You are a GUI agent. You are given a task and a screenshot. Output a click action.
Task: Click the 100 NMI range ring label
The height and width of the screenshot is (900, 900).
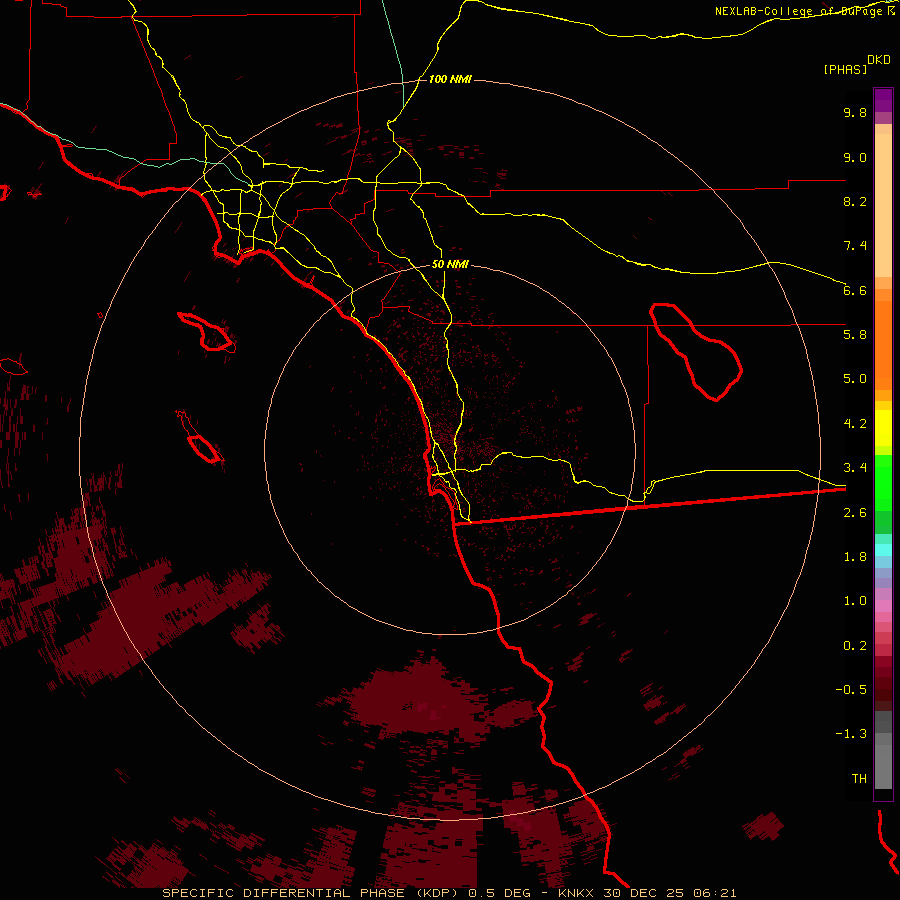(450, 79)
